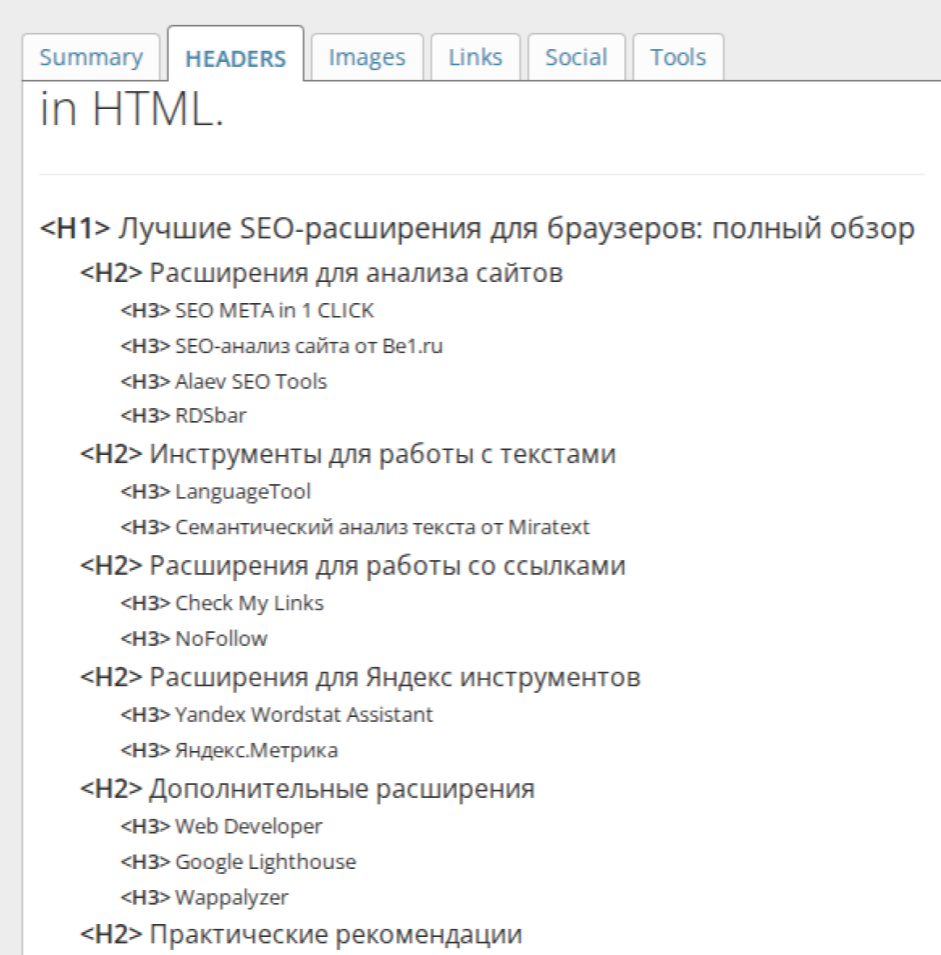This screenshot has height=955, width=941.
Task: Click H3 'Check My Links'
Action: (222, 603)
